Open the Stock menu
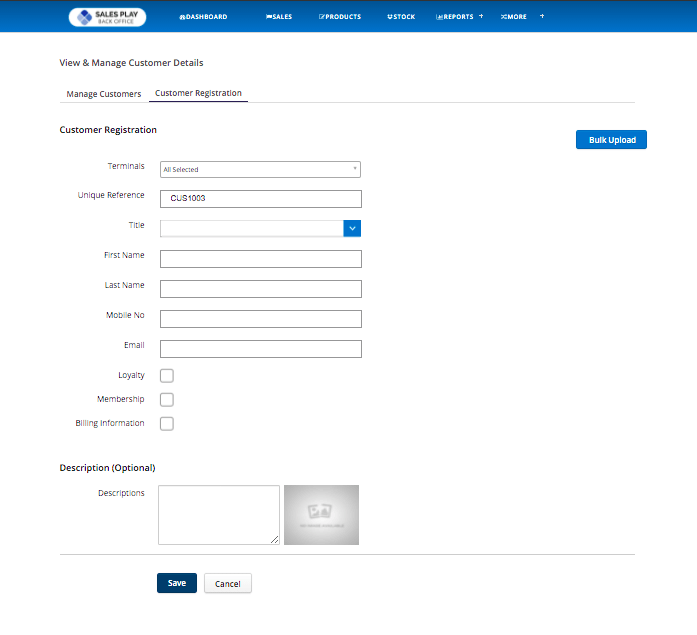The height and width of the screenshot is (635, 697). (x=401, y=17)
